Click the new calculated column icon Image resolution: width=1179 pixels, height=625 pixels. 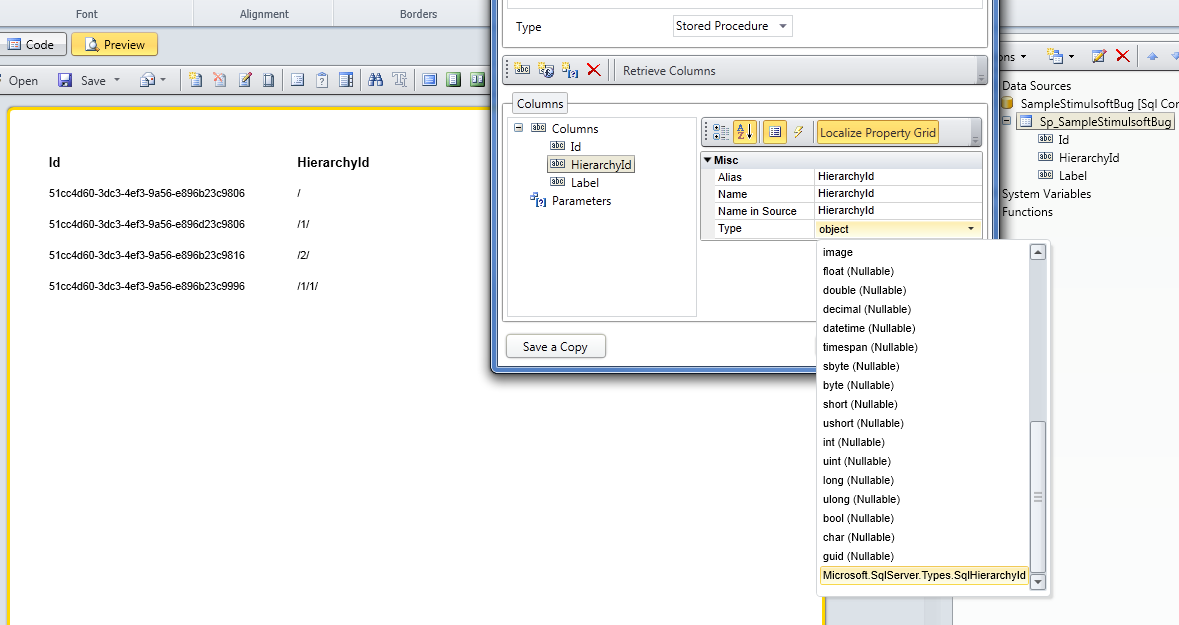point(546,70)
